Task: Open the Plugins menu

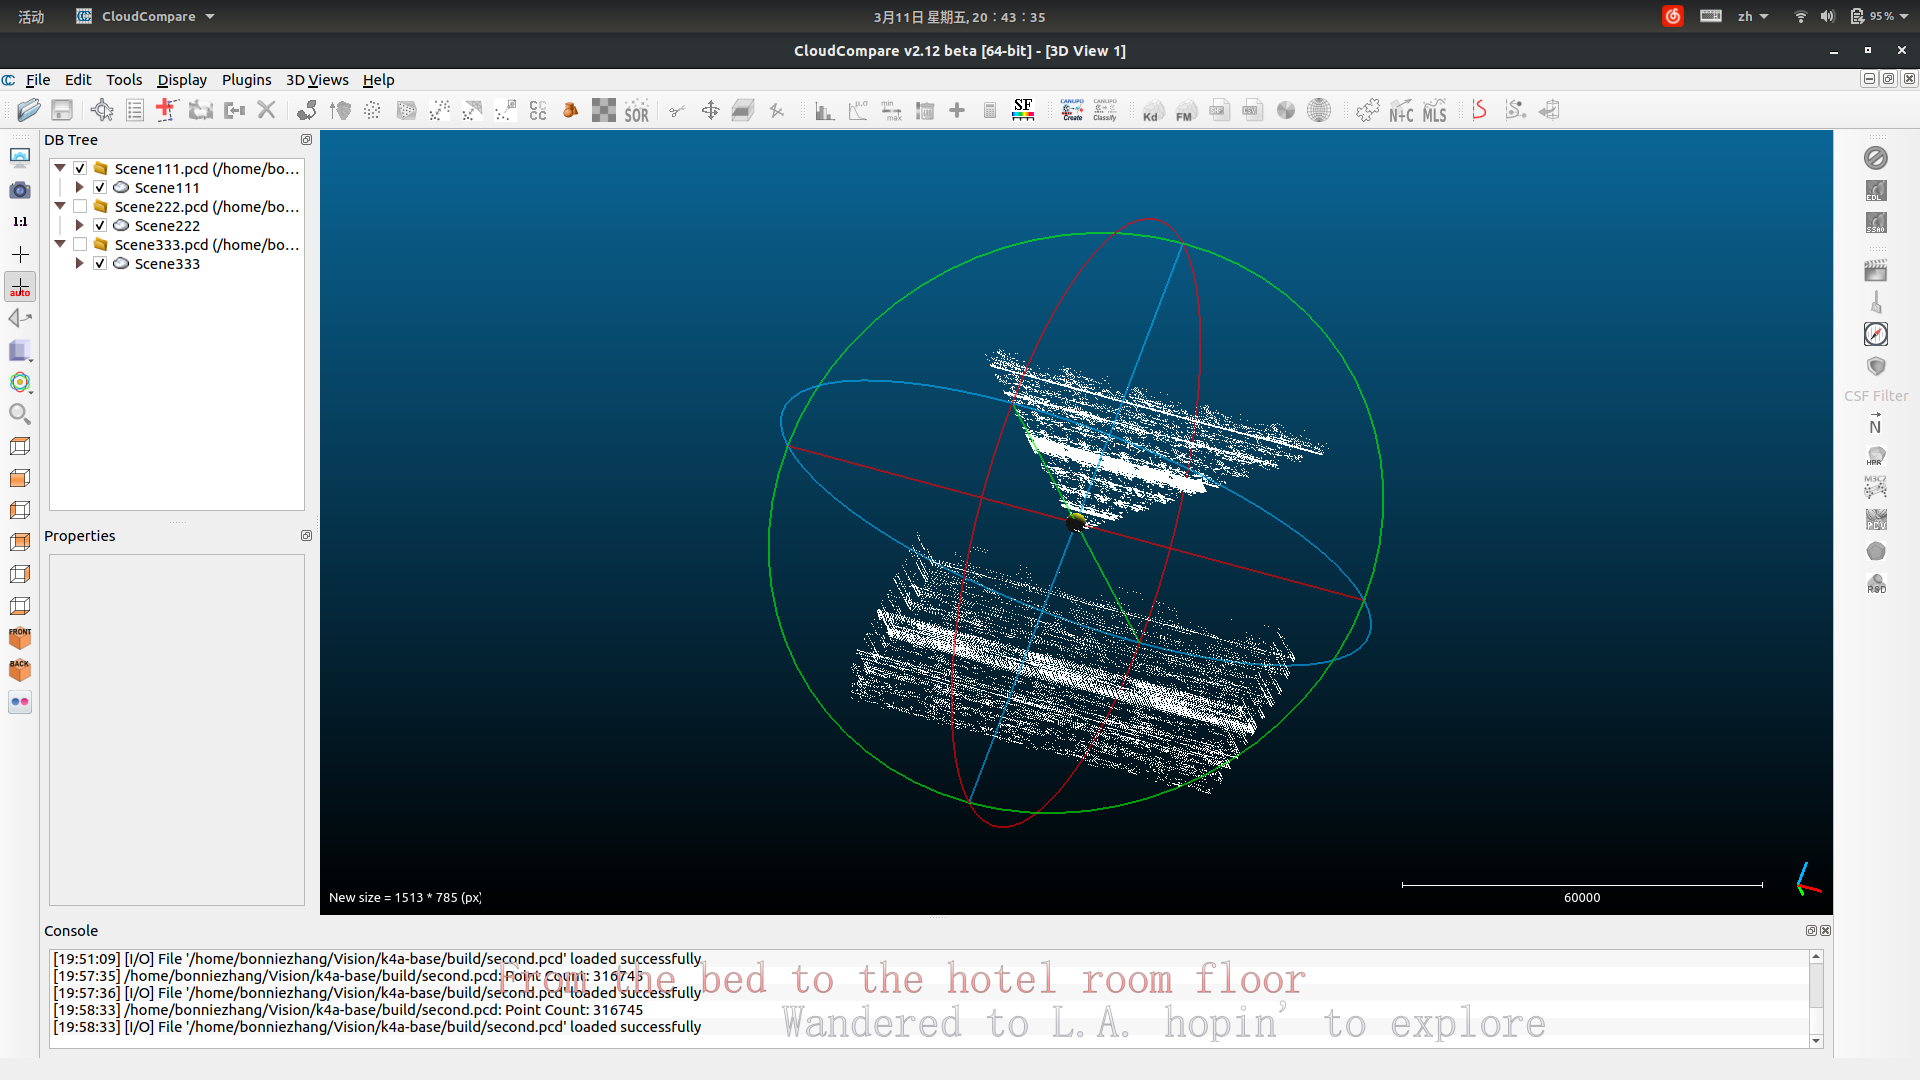Action: click(x=246, y=80)
